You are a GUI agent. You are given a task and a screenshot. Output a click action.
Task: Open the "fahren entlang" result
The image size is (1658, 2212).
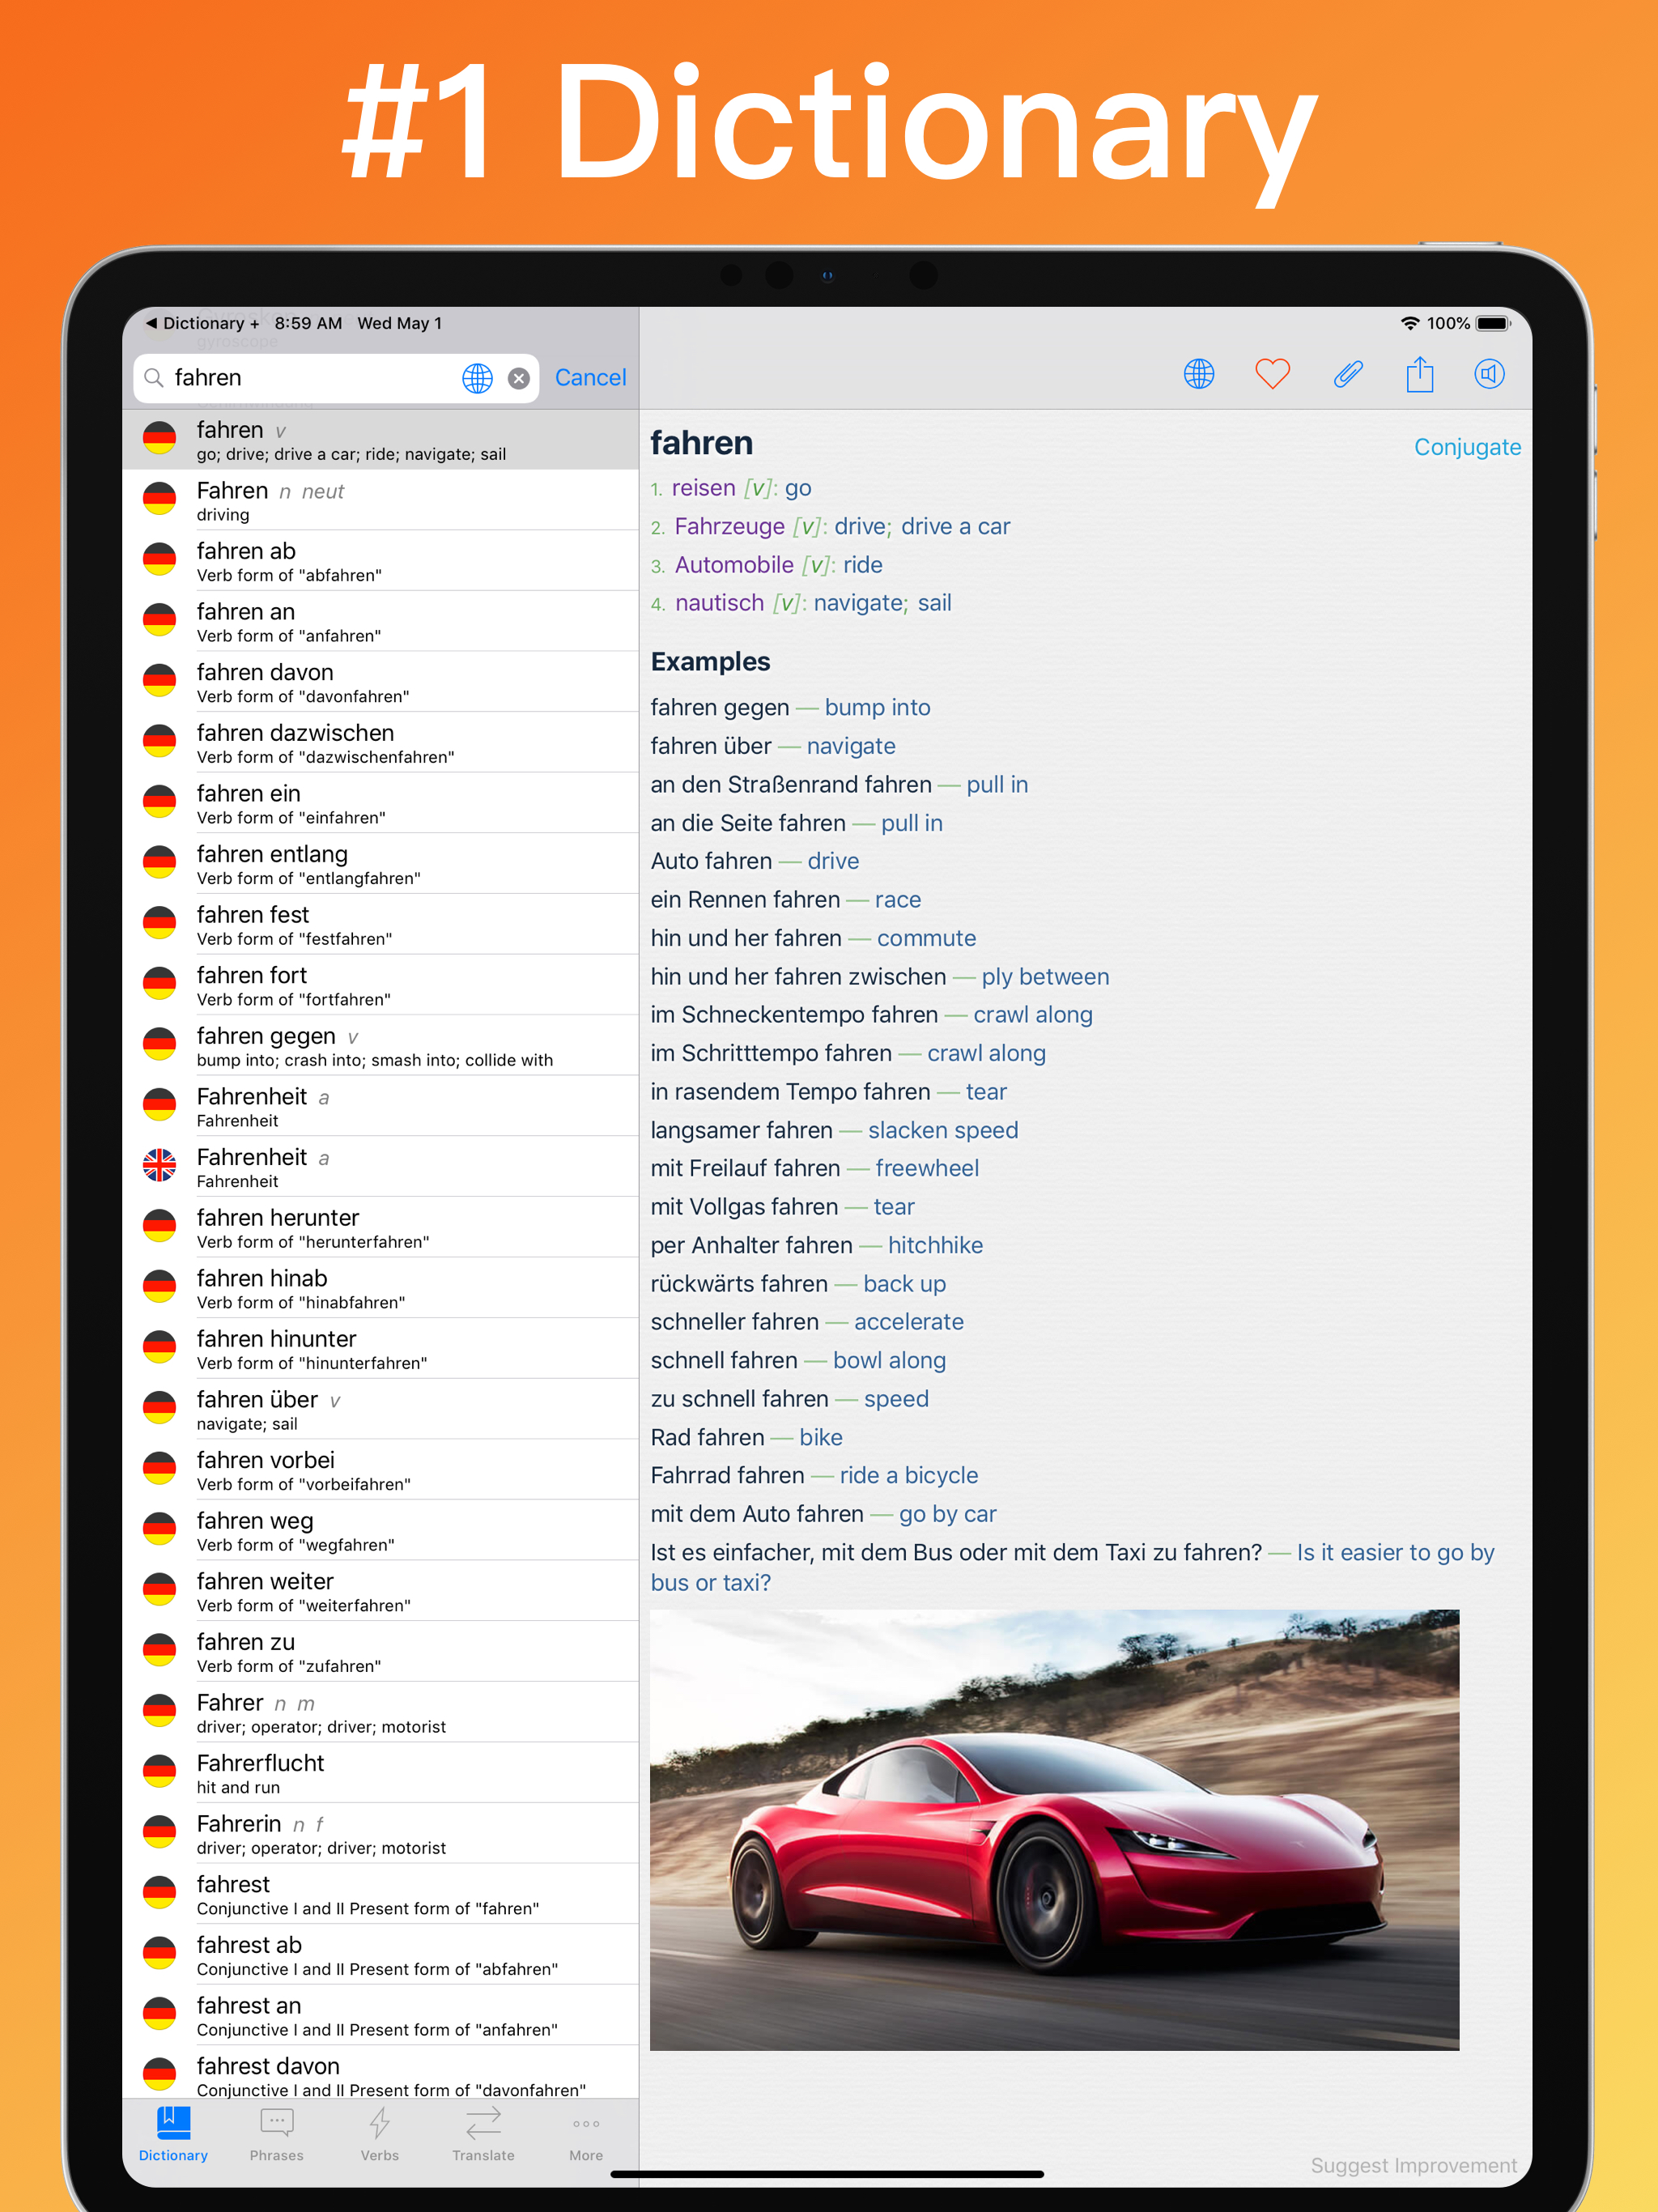pyautogui.click(x=380, y=864)
